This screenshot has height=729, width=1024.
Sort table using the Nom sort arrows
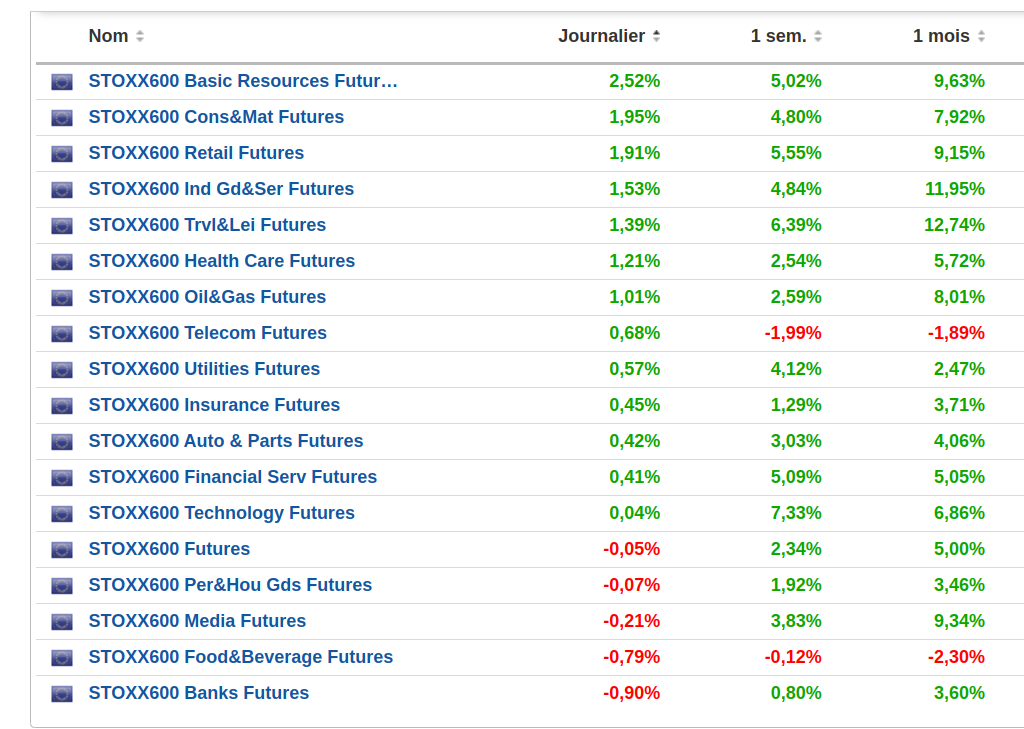[140, 36]
